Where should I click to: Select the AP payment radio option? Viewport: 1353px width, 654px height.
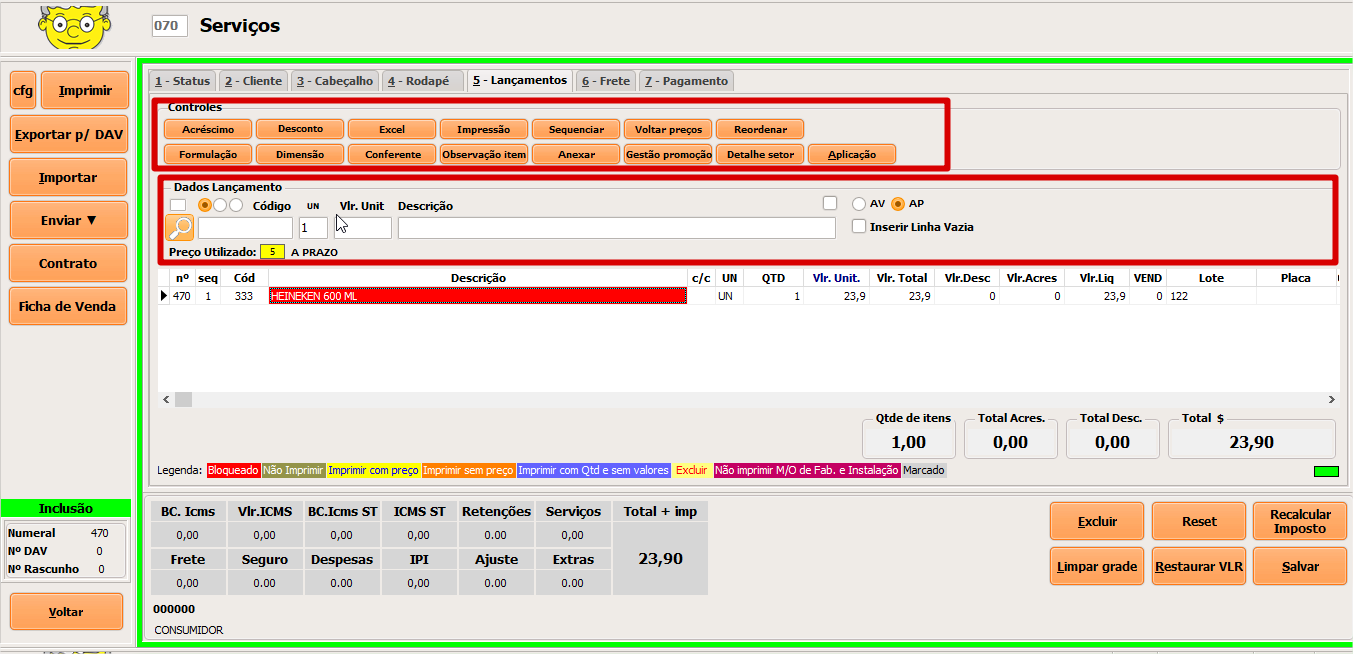click(x=897, y=204)
